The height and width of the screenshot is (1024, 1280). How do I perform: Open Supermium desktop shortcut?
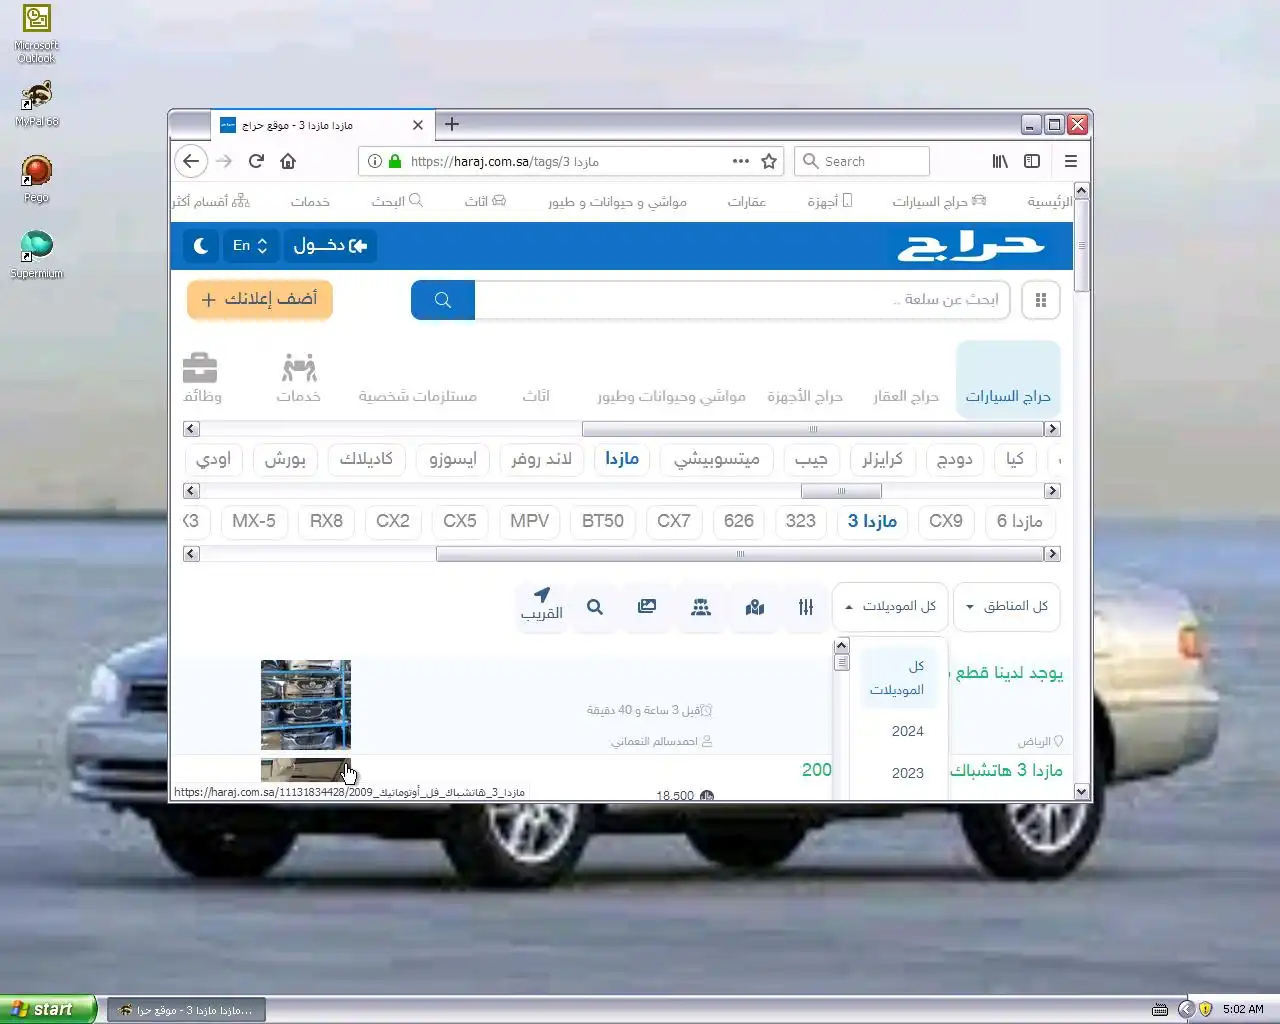pos(36,255)
